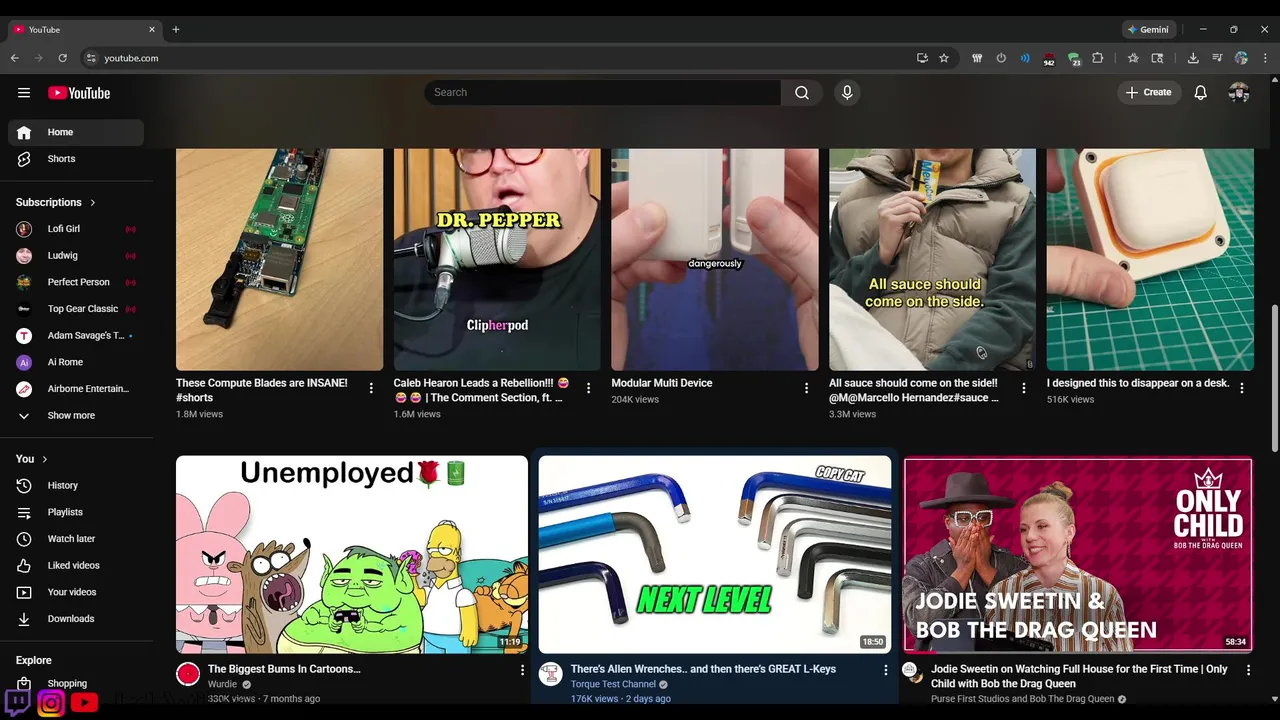The image size is (1280, 720).
Task: Open Perfect Person subscription
Action: 76,282
